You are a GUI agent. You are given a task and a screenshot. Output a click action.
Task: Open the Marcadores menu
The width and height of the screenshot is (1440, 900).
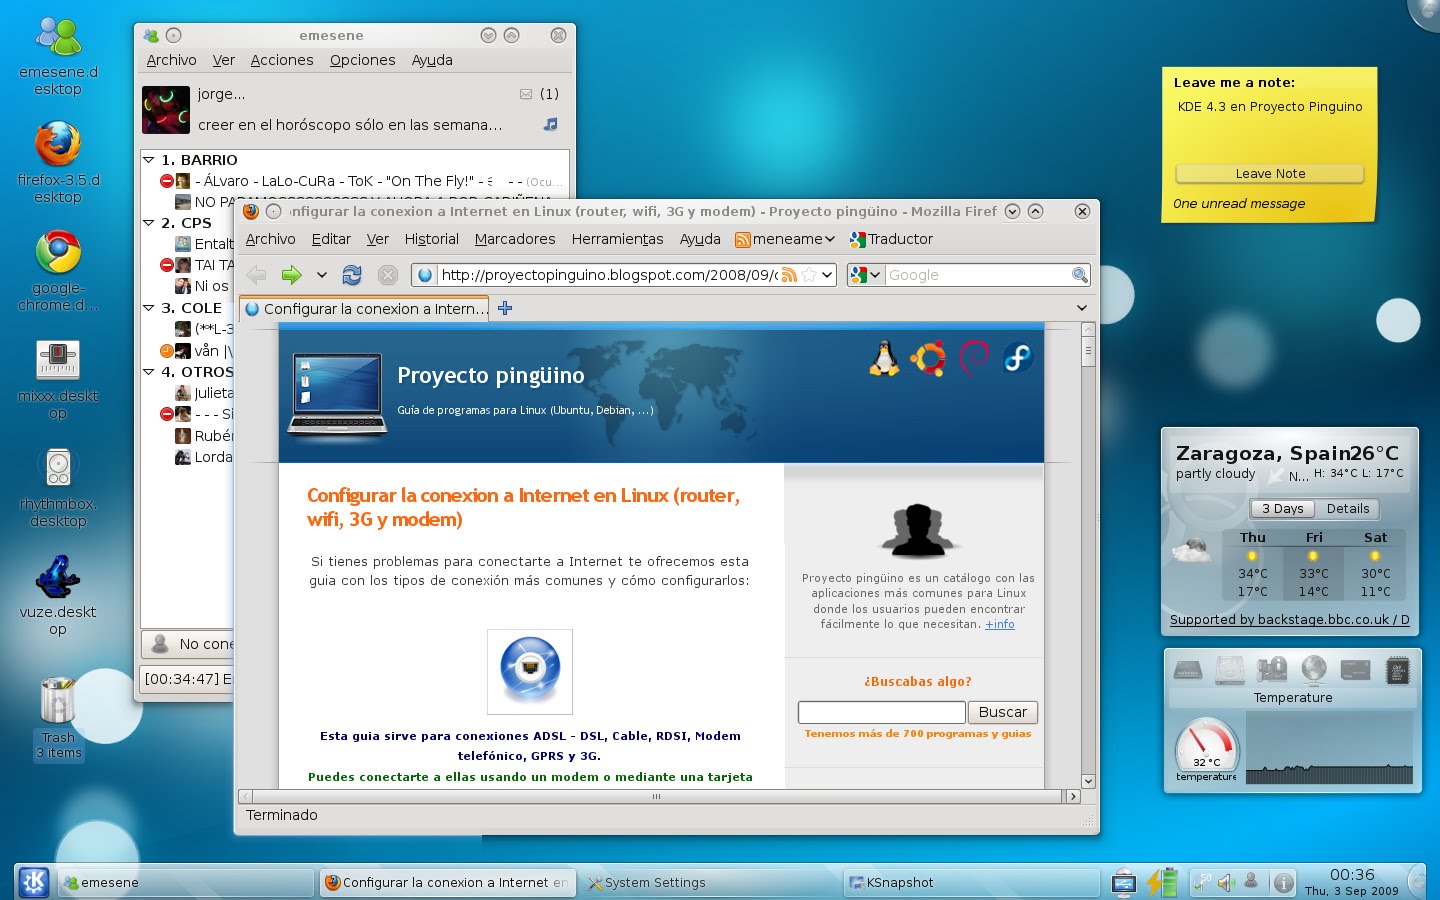click(514, 239)
